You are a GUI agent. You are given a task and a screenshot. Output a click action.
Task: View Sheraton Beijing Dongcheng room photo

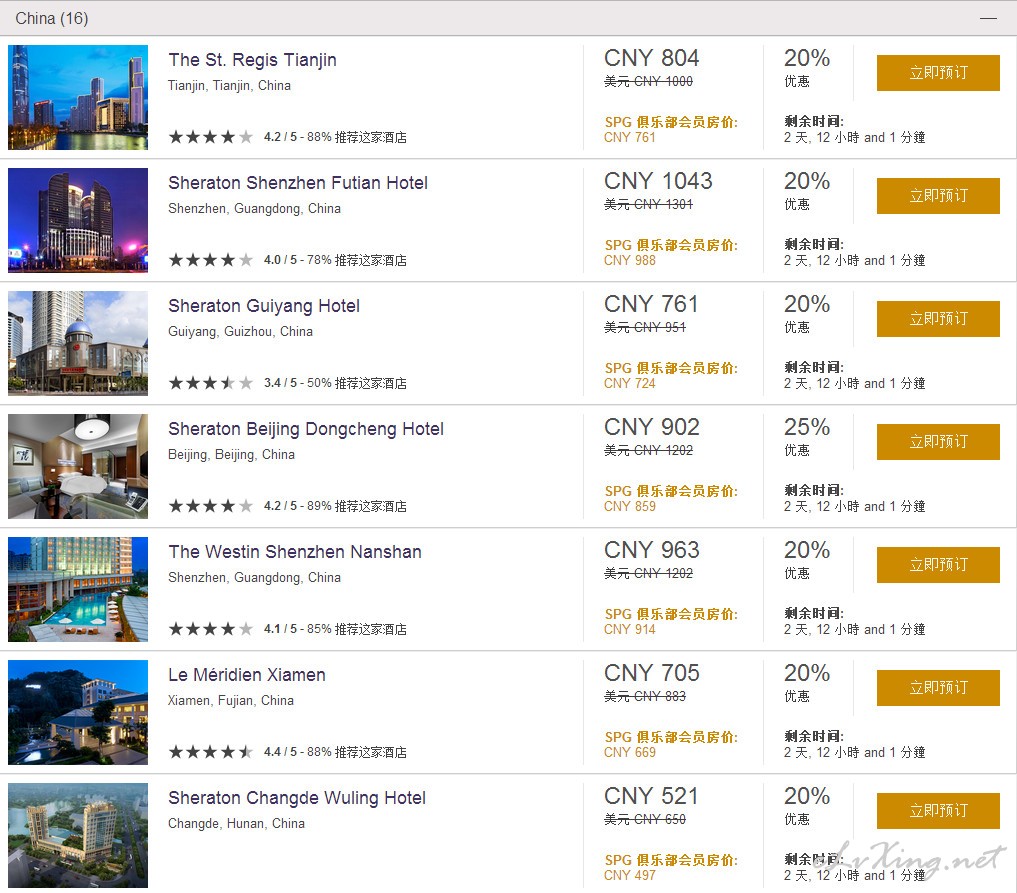[x=78, y=466]
